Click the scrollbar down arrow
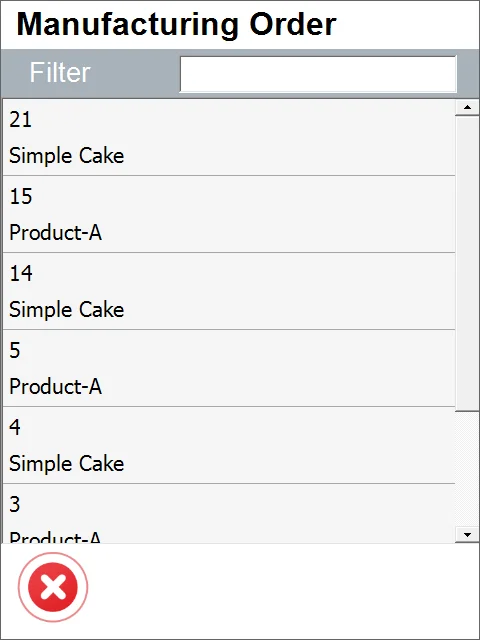 coord(467,534)
